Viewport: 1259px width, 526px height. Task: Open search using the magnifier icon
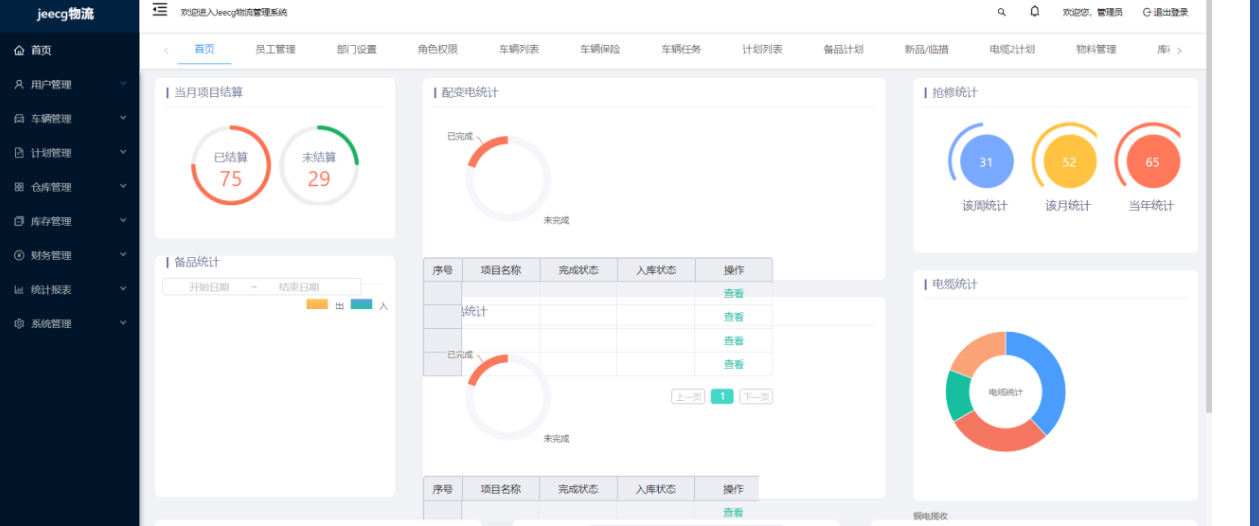click(x=1002, y=12)
